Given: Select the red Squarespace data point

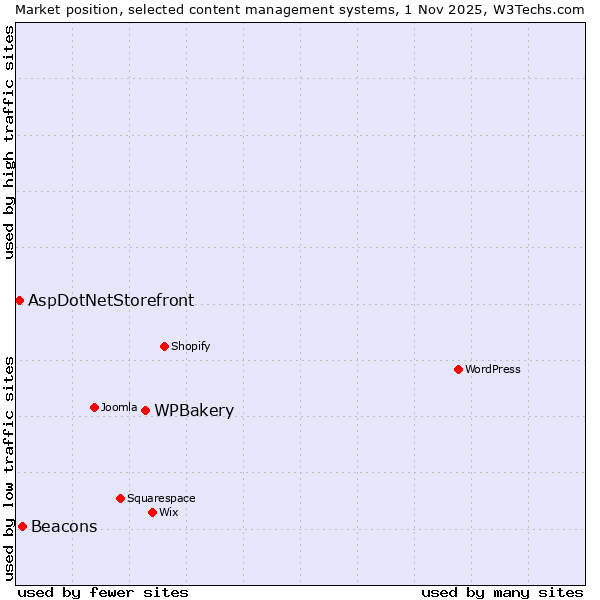Looking at the screenshot, I should [x=120, y=498].
